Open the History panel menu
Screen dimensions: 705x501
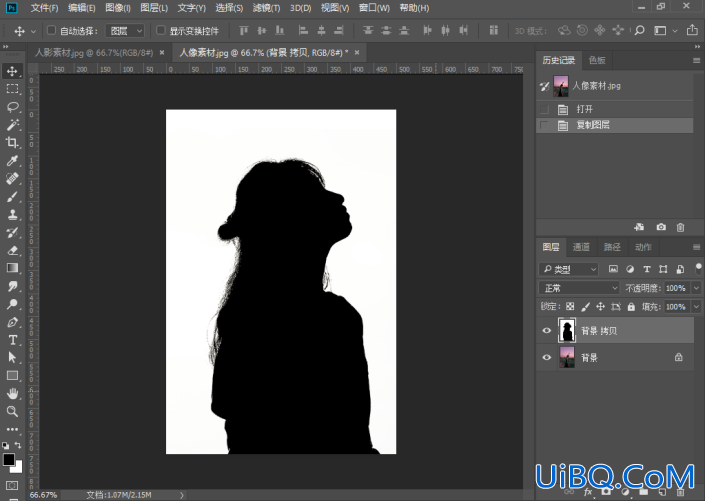click(696, 60)
